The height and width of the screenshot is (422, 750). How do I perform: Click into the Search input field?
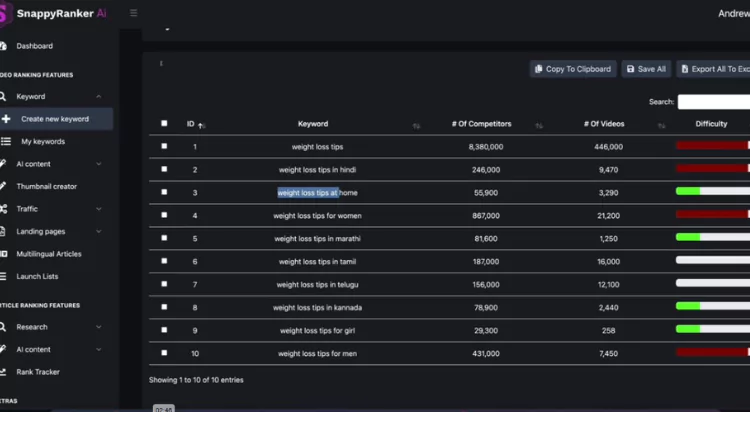pos(714,102)
